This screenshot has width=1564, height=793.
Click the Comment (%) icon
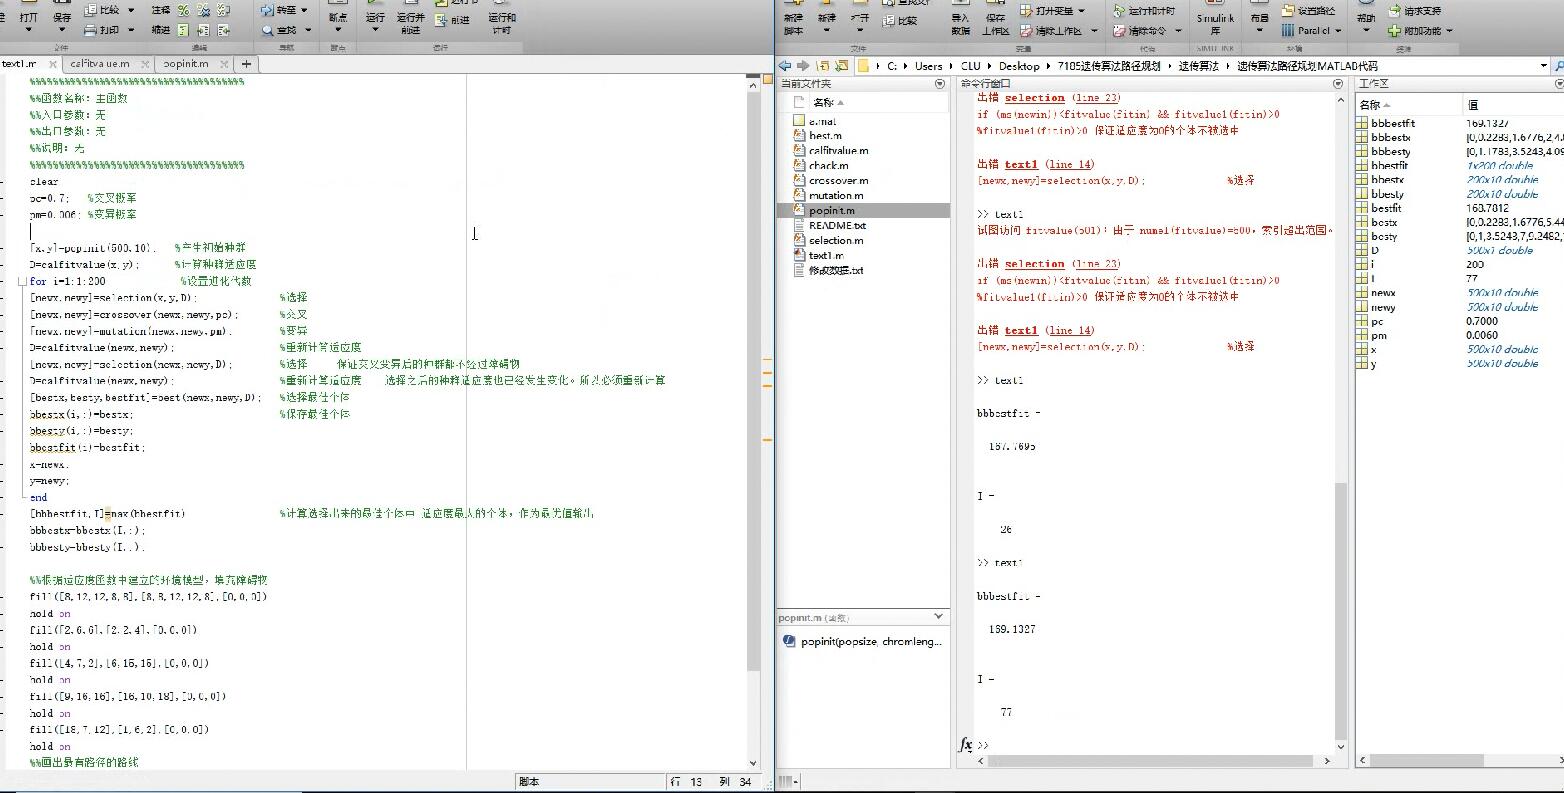pyautogui.click(x=183, y=10)
